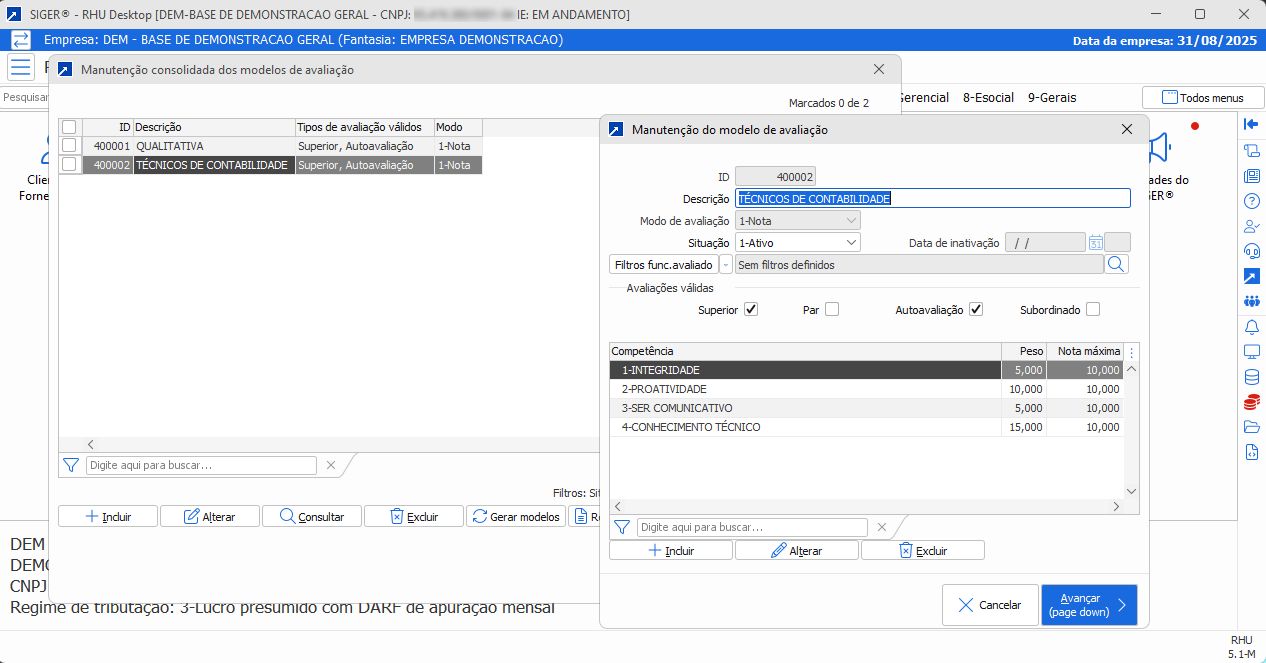Image resolution: width=1266 pixels, height=663 pixels.
Task: Clear the competência search with the X icon
Action: coord(881,527)
